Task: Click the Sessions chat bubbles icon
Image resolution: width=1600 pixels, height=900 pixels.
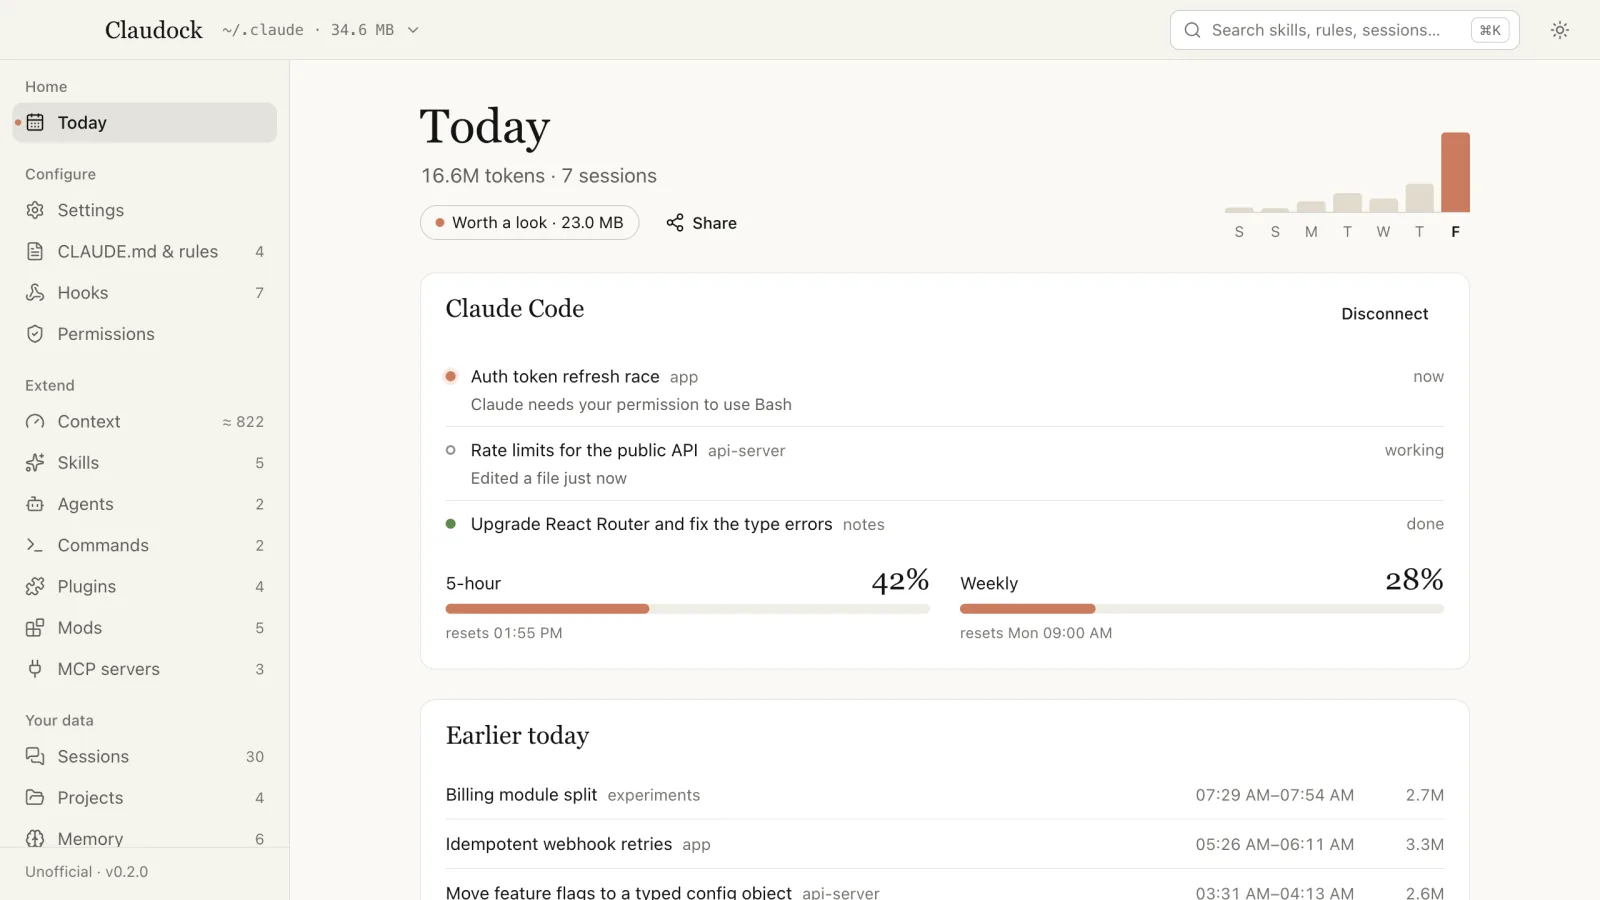Action: pos(35,756)
